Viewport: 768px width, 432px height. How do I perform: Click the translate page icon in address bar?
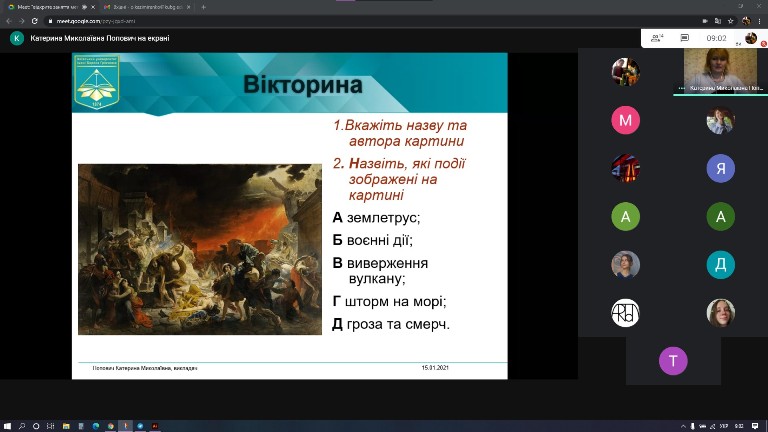pyautogui.click(x=718, y=21)
